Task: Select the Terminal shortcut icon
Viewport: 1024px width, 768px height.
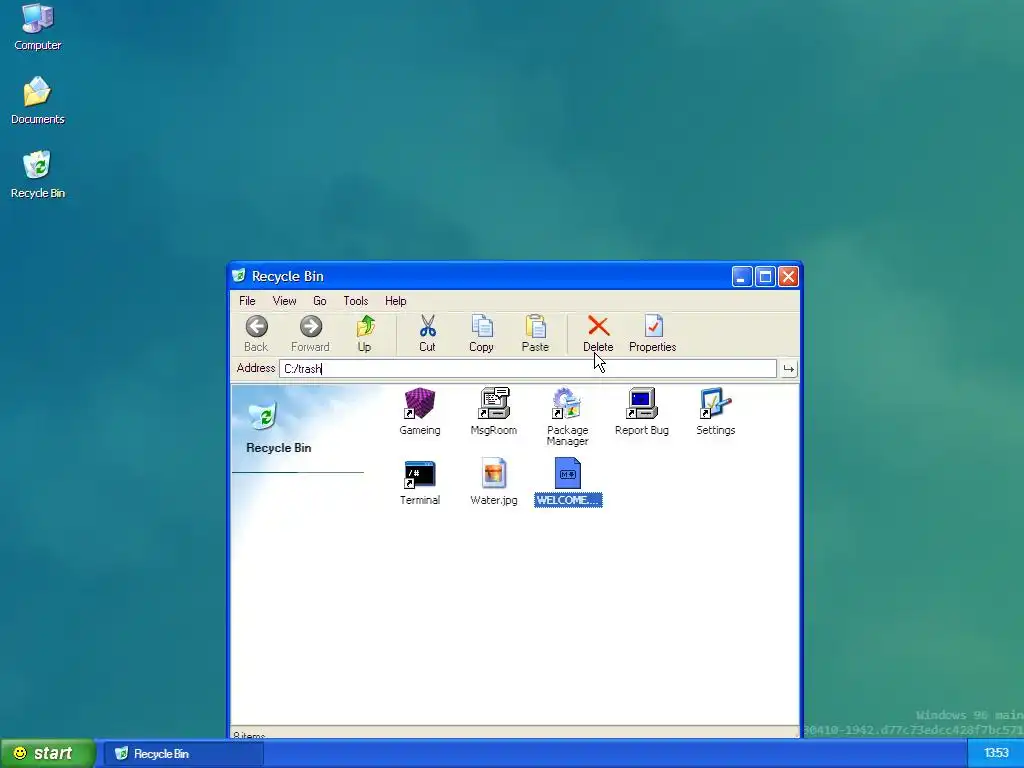Action: click(420, 483)
